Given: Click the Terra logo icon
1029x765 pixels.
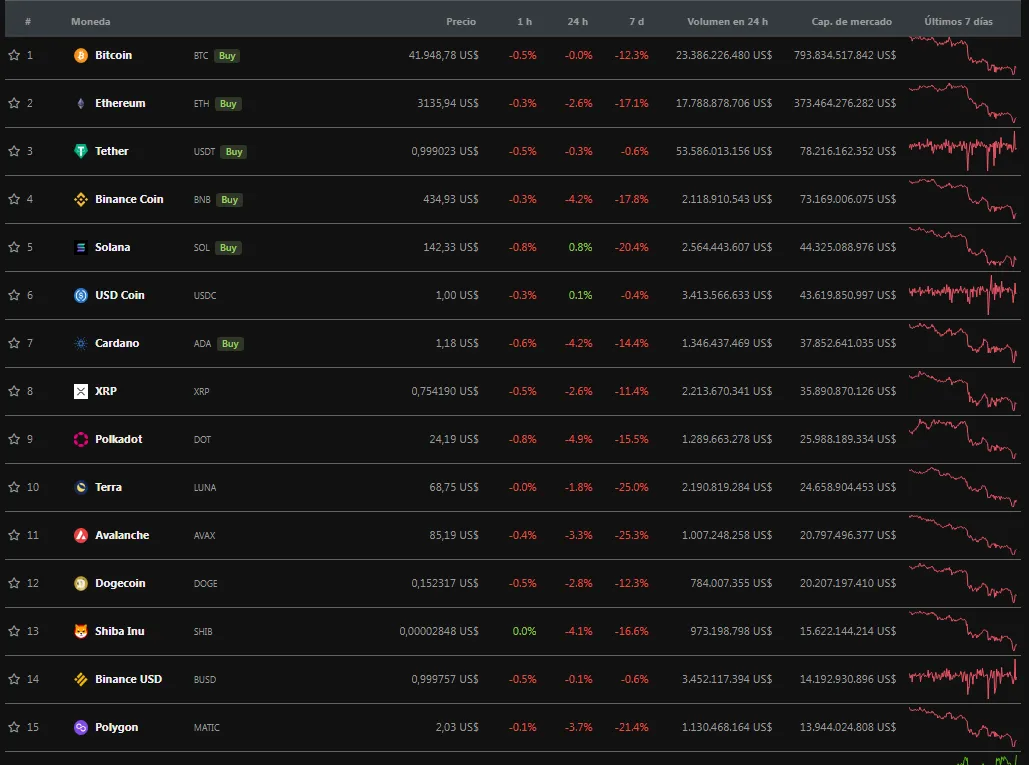Looking at the screenshot, I should (x=81, y=487).
